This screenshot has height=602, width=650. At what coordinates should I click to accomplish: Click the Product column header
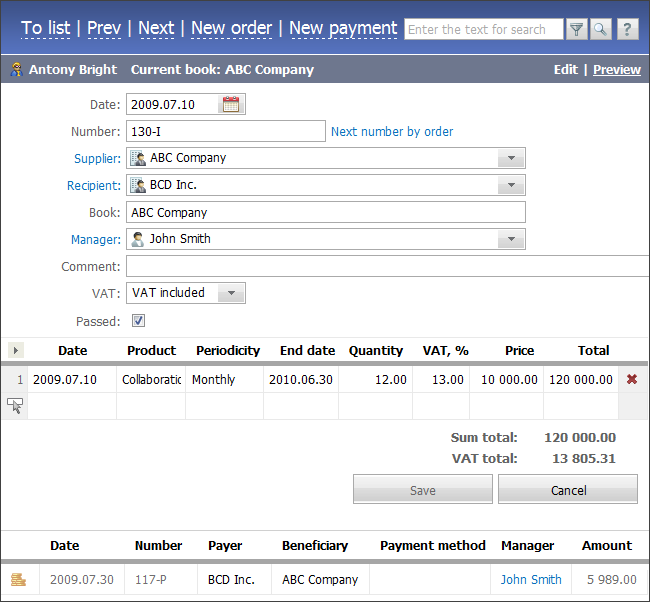(151, 350)
